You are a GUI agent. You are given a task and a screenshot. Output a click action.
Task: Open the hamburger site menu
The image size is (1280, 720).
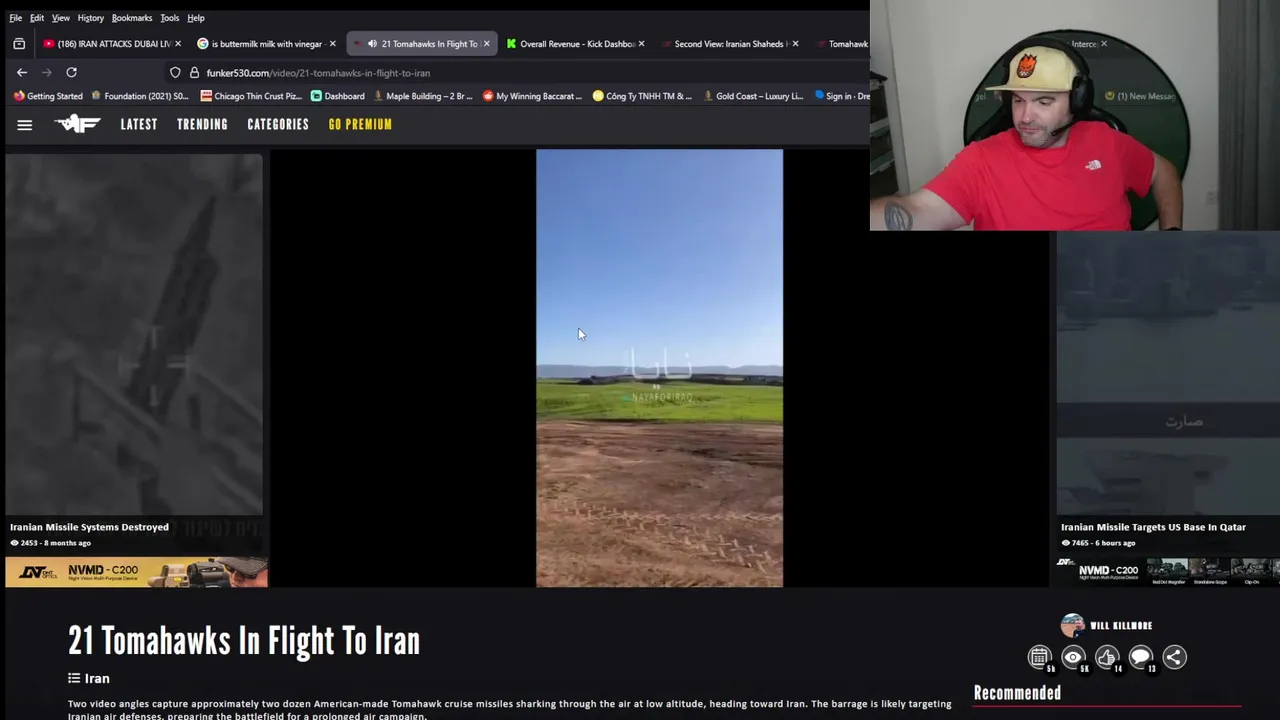point(25,125)
